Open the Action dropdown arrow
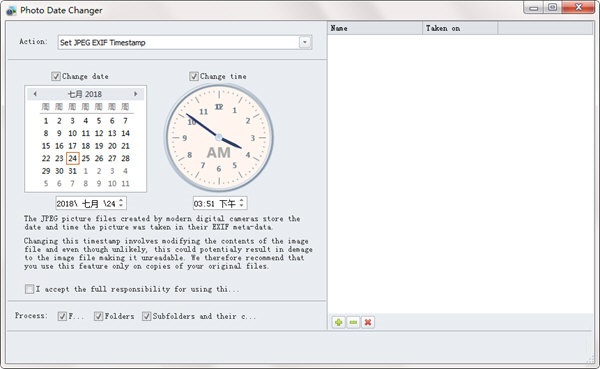 (x=305, y=42)
